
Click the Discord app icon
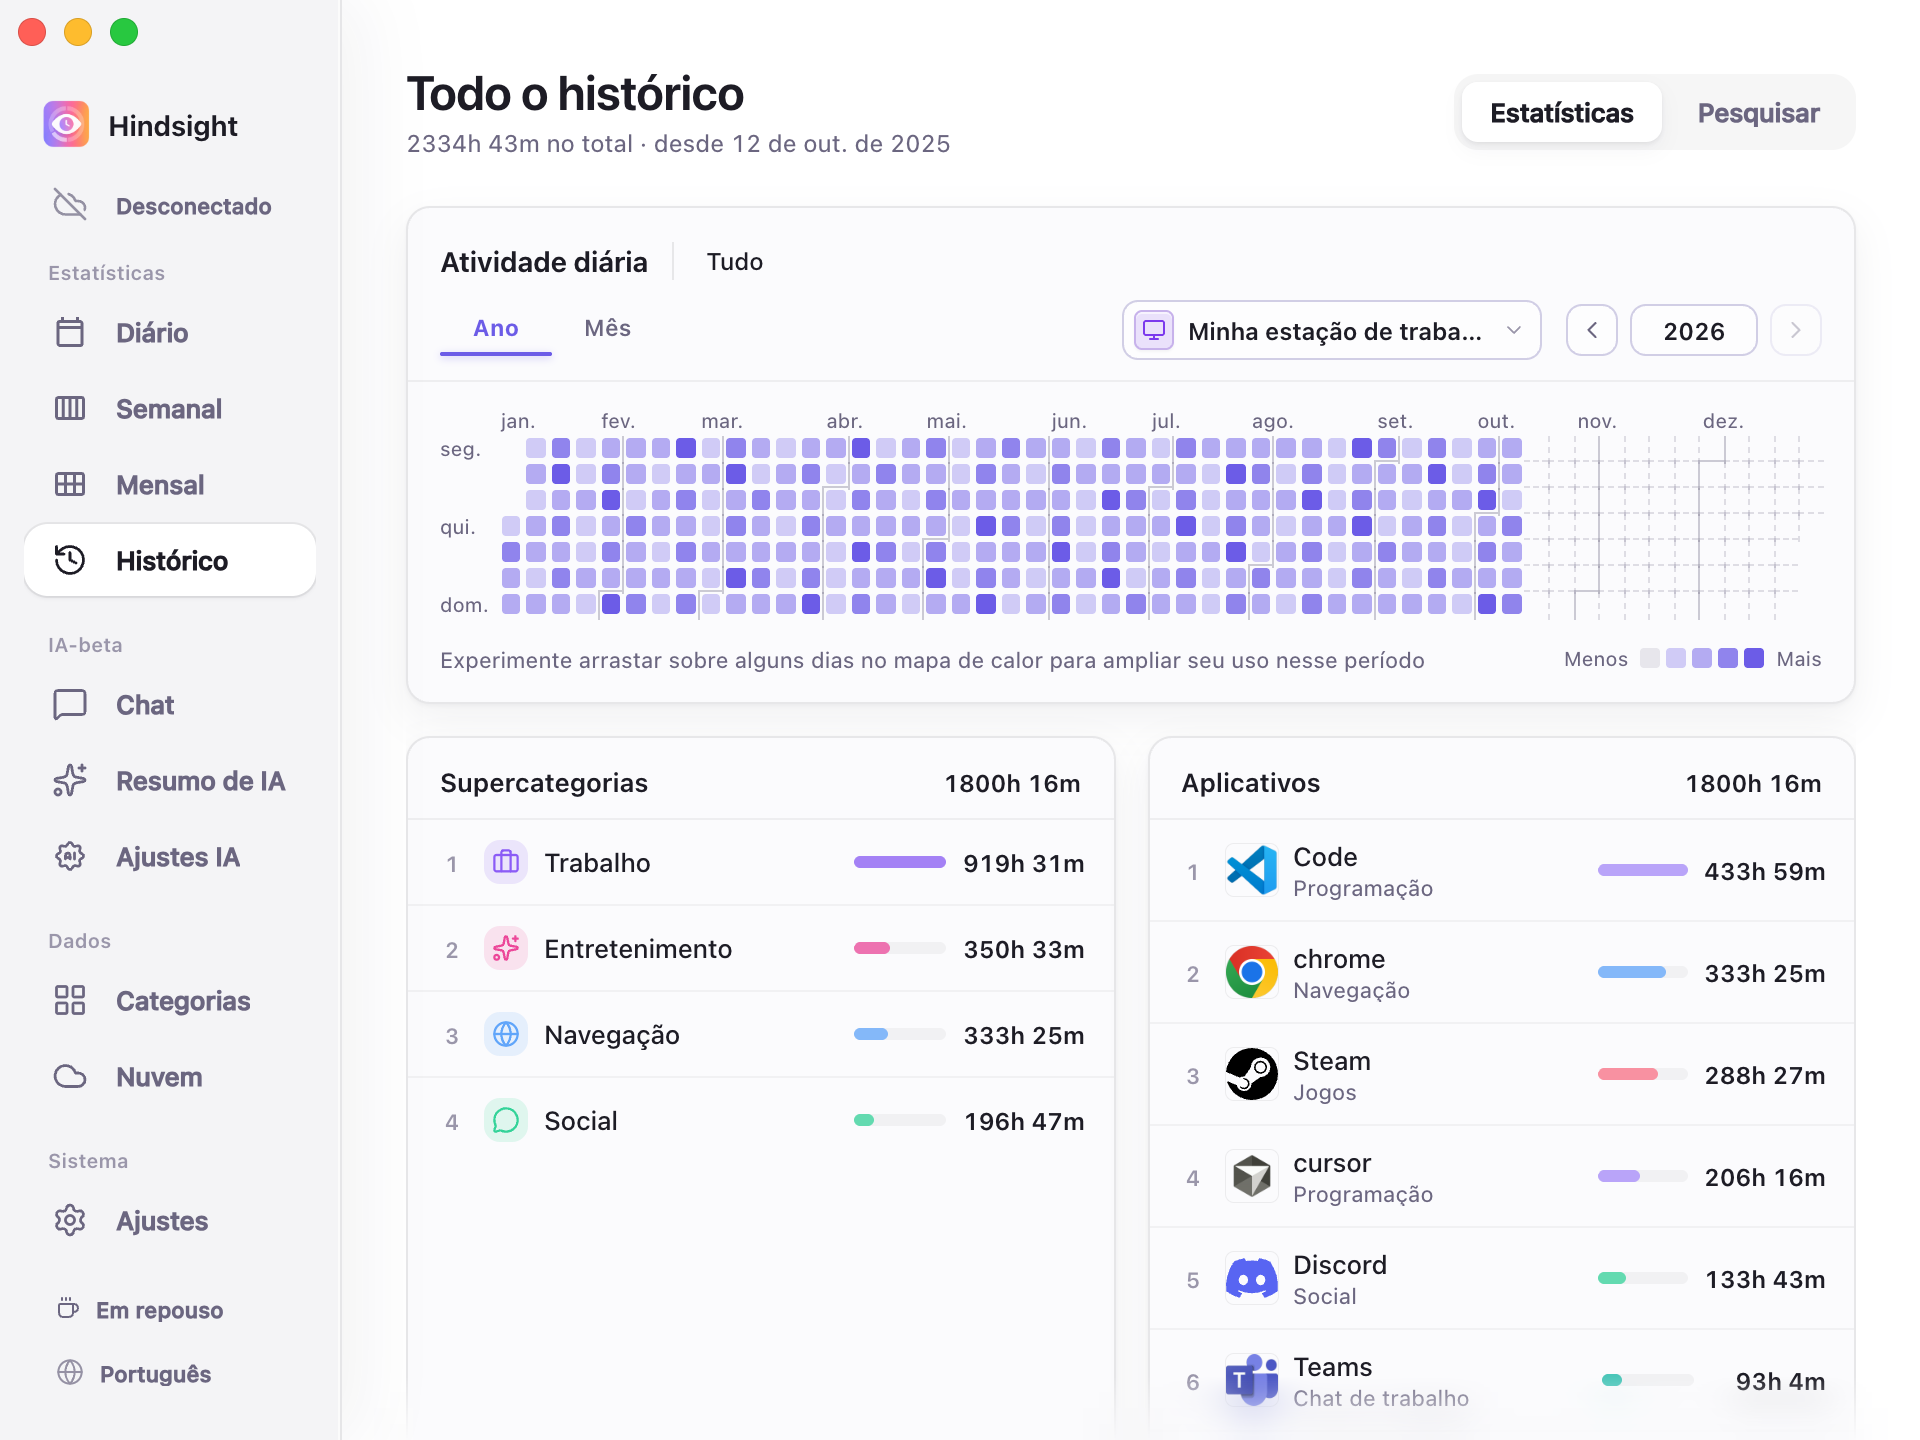(1252, 1278)
